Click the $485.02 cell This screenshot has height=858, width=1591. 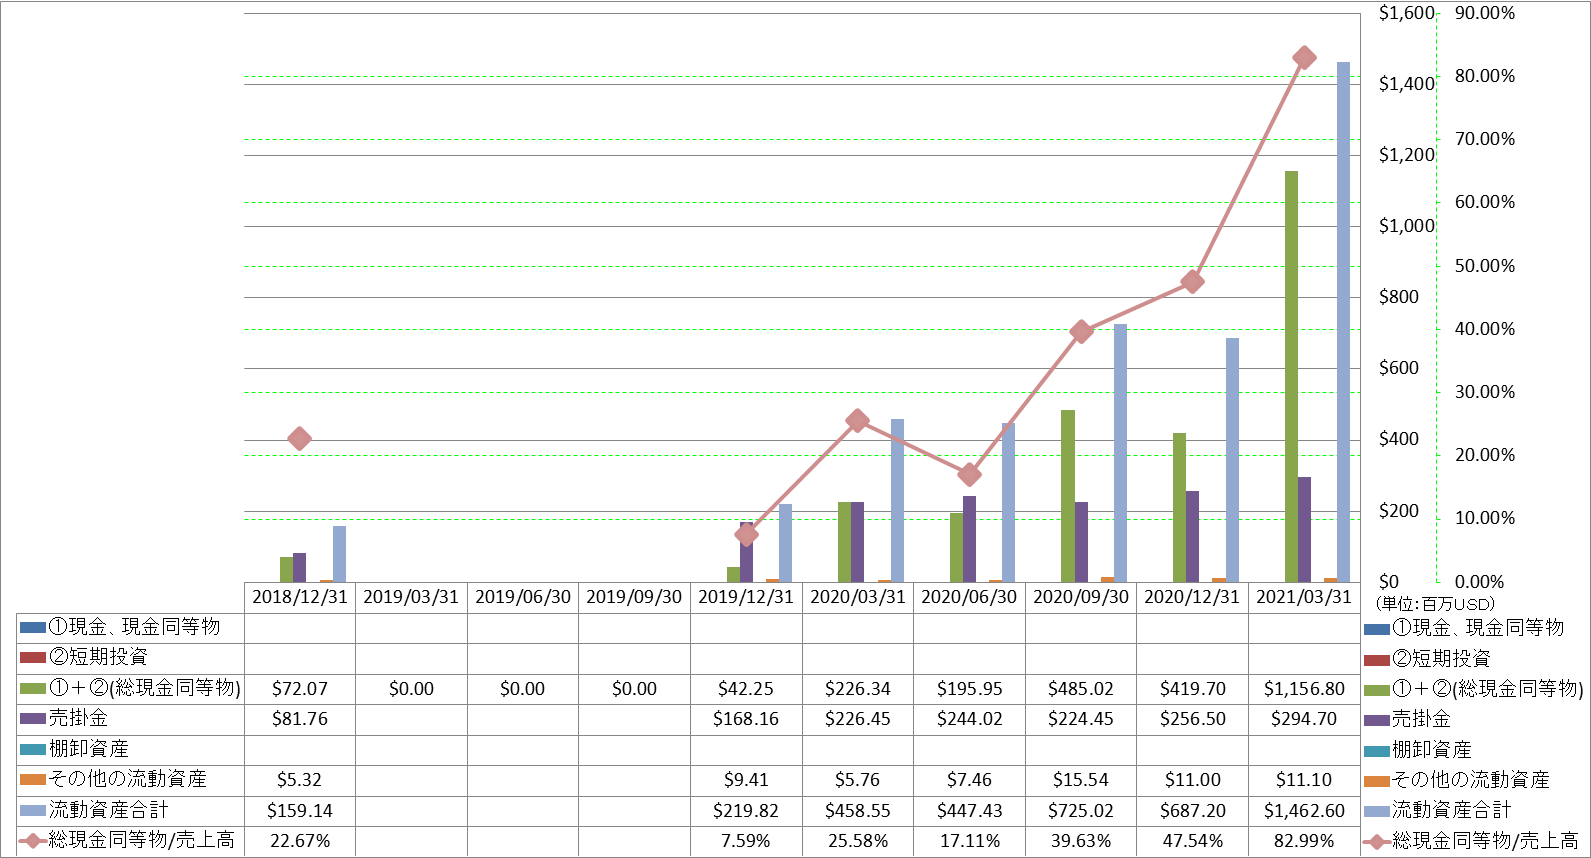point(1081,689)
